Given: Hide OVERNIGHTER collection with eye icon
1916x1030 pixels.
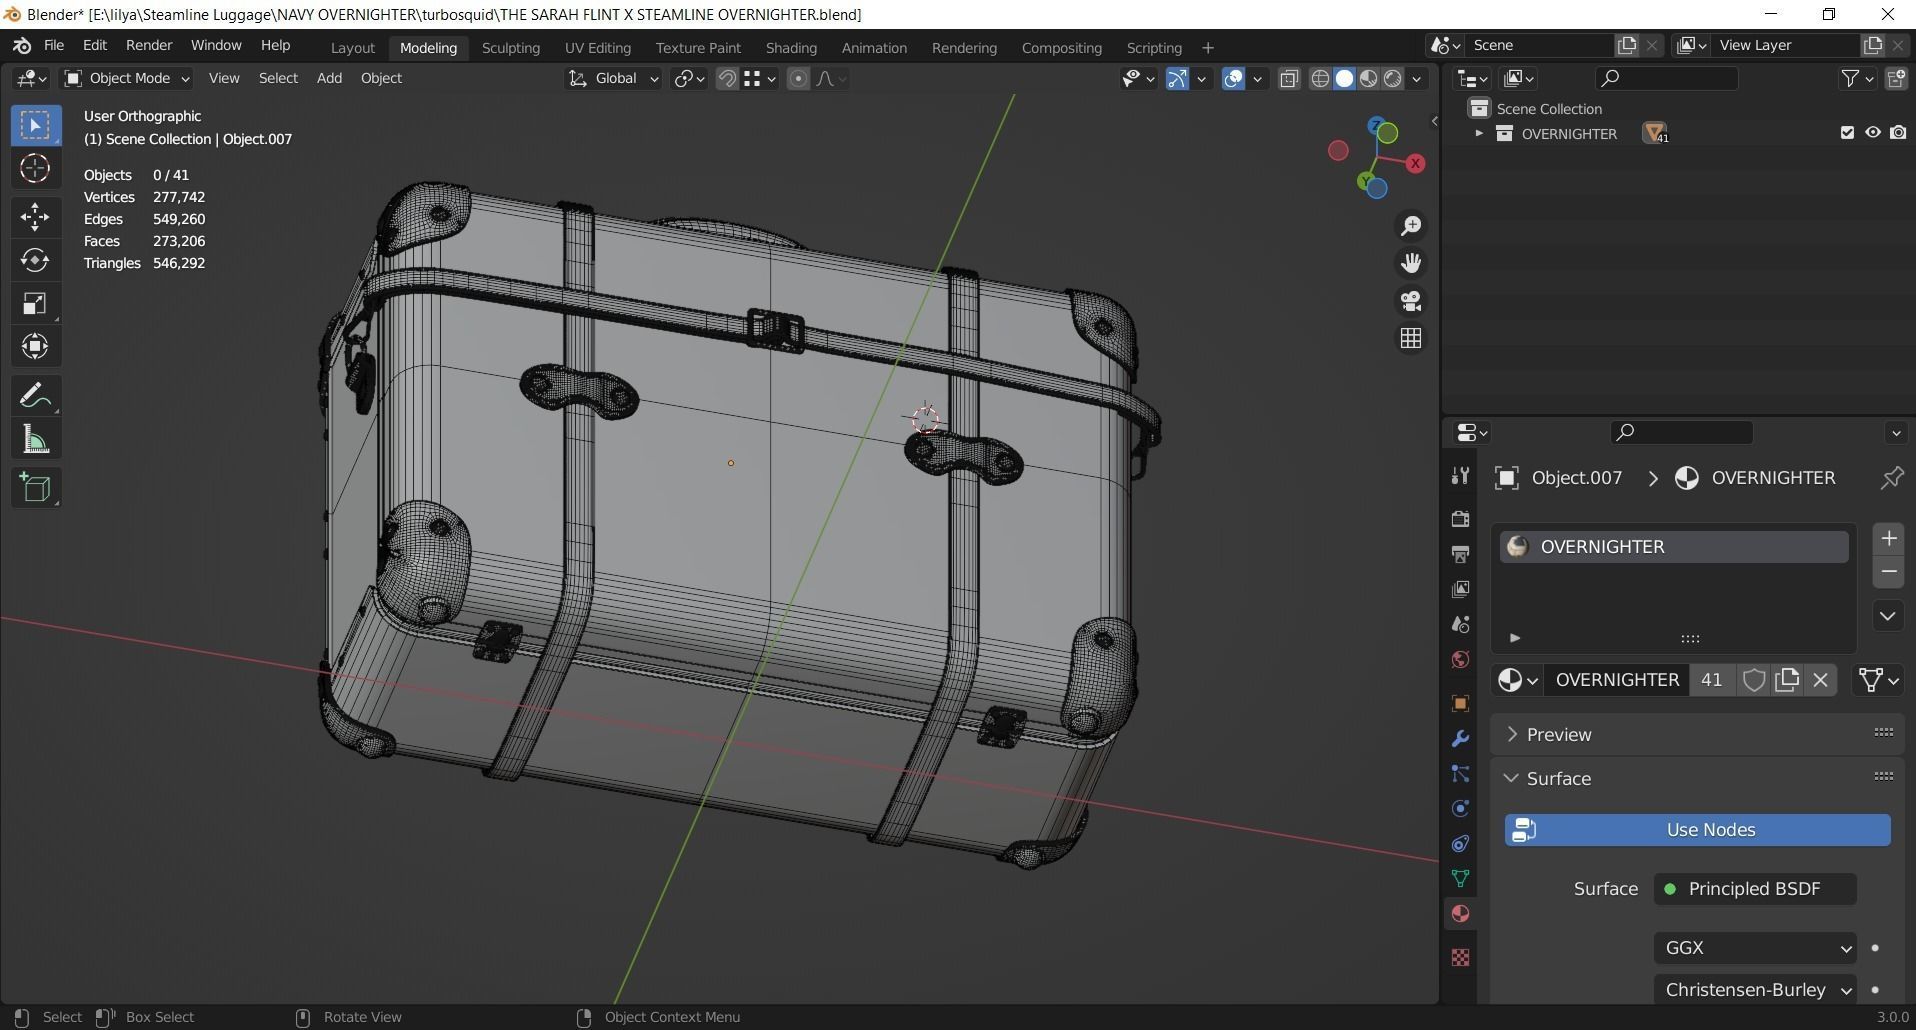Looking at the screenshot, I should point(1872,133).
